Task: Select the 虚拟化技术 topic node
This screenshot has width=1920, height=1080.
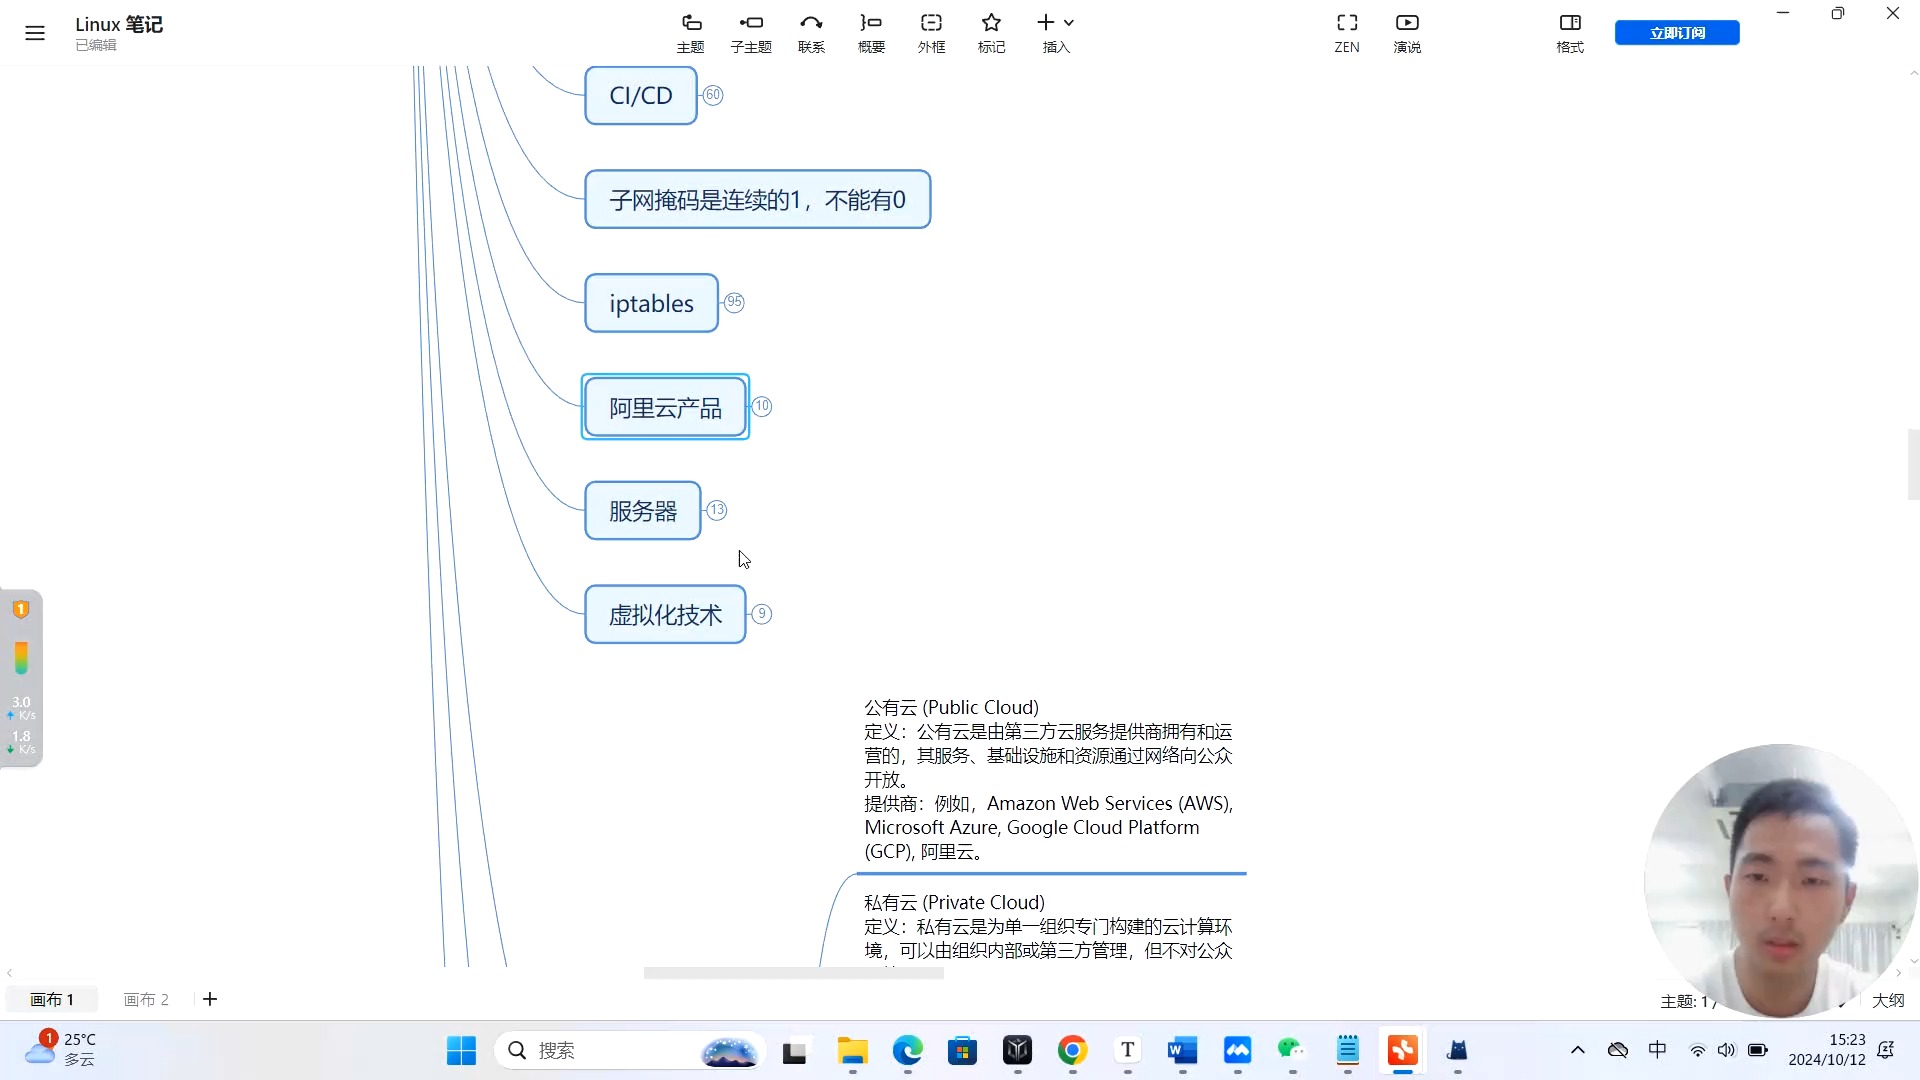Action: pos(665,615)
